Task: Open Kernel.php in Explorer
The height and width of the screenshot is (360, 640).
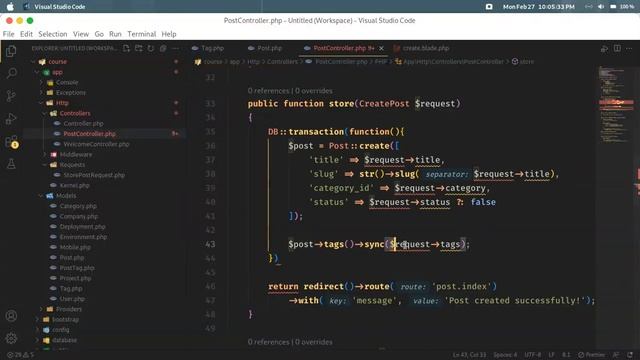Action: (74, 185)
